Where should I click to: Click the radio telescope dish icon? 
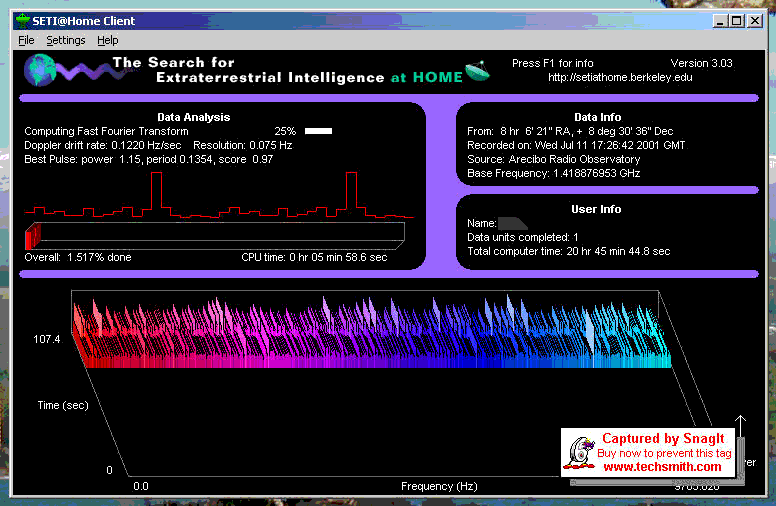478,71
